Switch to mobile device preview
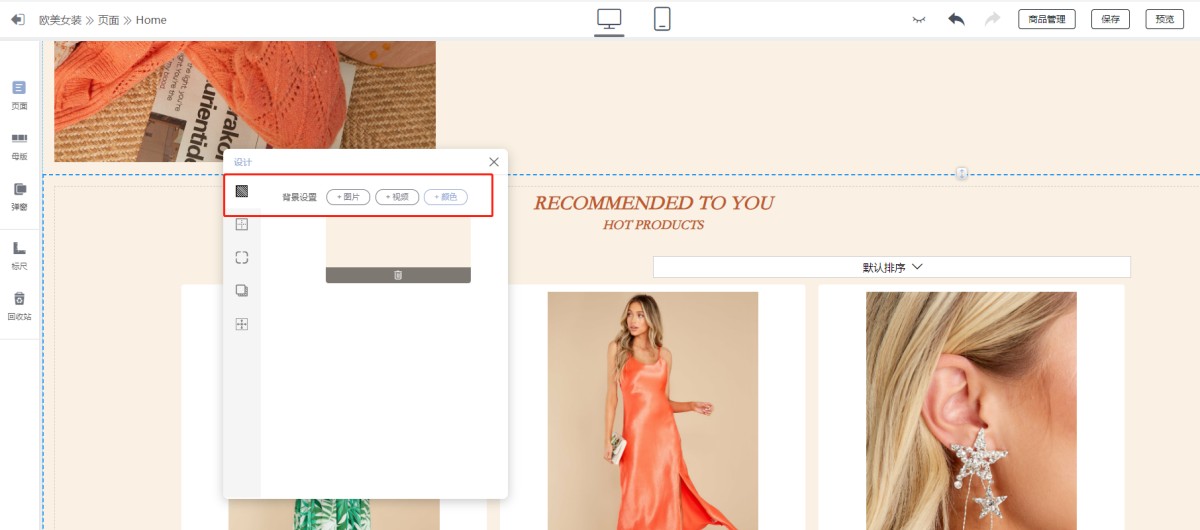Screen dimensions: 1200x530 (x=662, y=19)
